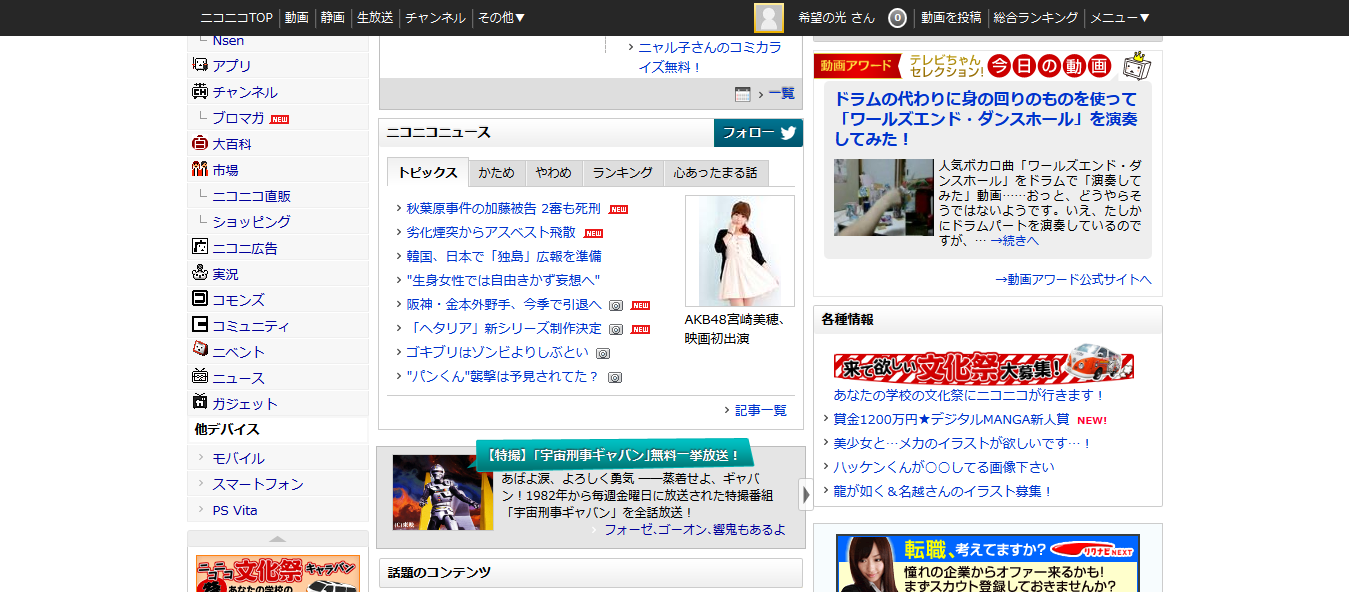1349x592 pixels.
Task: Click フォーゼ、ゴーオン、響鬼もあるよ link
Action: [695, 529]
